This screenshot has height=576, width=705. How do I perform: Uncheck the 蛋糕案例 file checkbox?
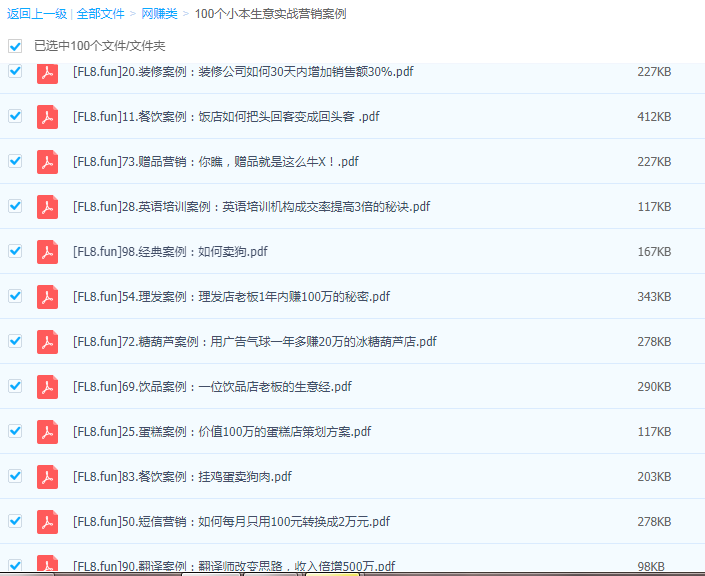pos(15,431)
